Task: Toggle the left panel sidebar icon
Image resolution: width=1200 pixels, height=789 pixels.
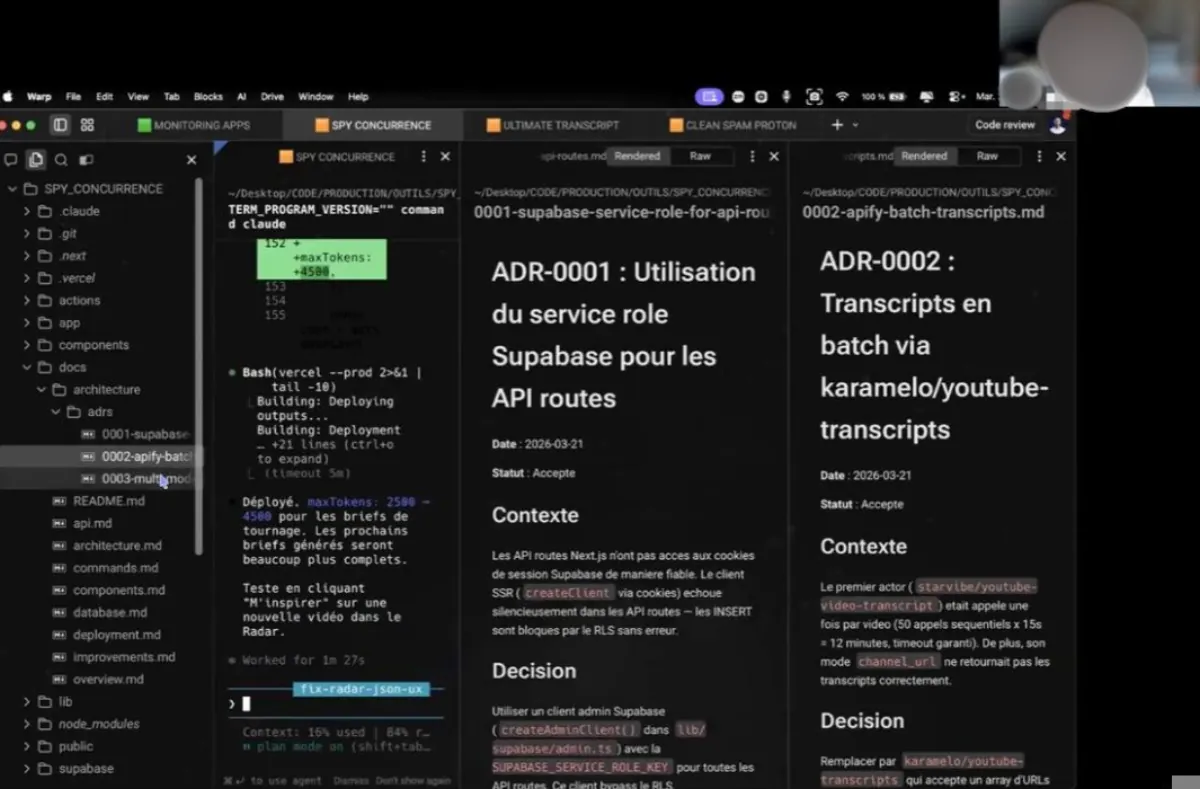Action: coord(60,125)
